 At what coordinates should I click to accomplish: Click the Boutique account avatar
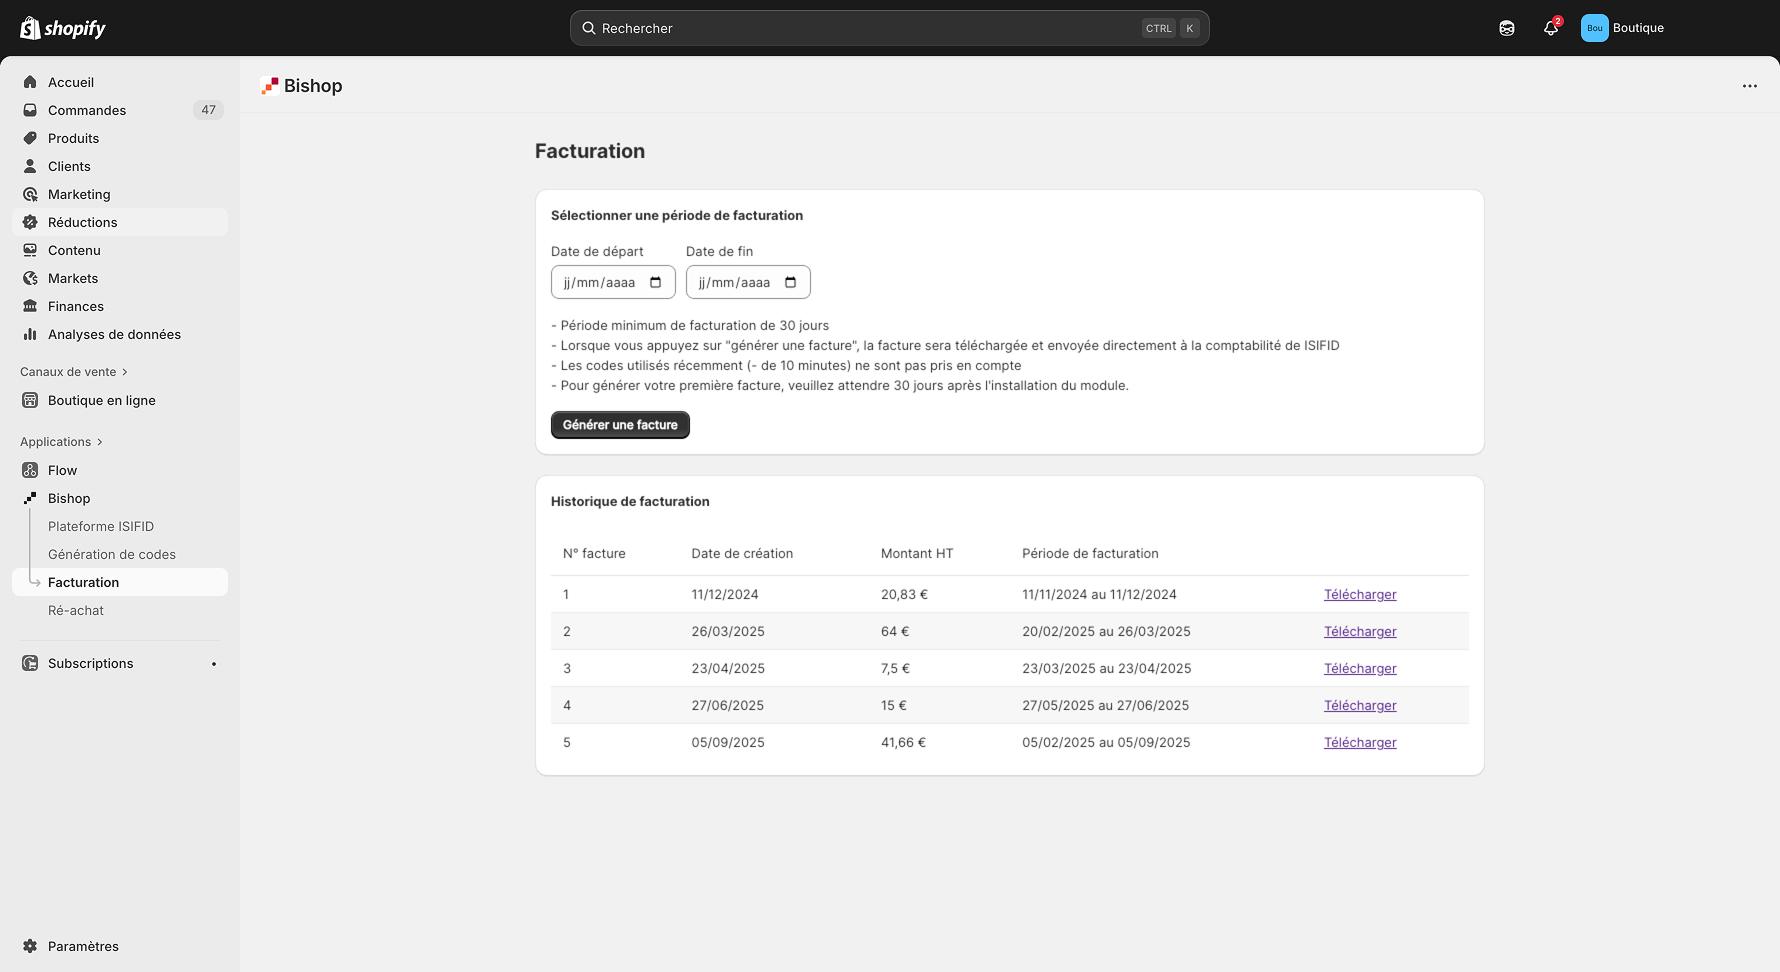(x=1594, y=28)
